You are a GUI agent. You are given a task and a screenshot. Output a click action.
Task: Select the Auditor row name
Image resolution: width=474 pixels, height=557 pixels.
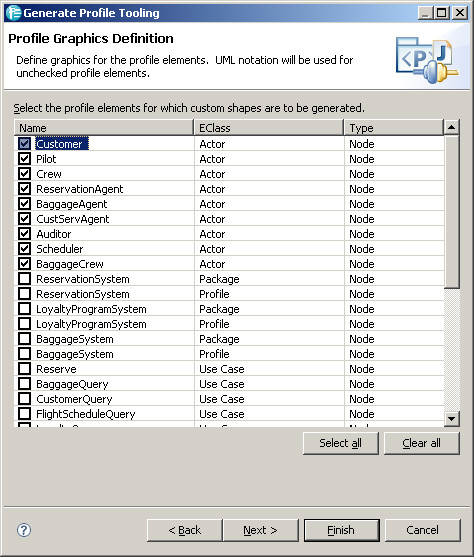(x=54, y=234)
